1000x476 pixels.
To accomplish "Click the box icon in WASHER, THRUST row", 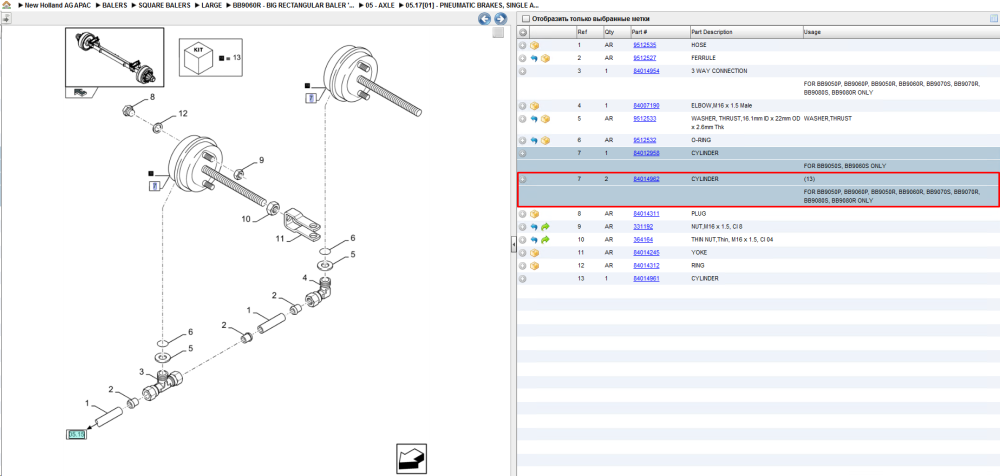I will 545,119.
